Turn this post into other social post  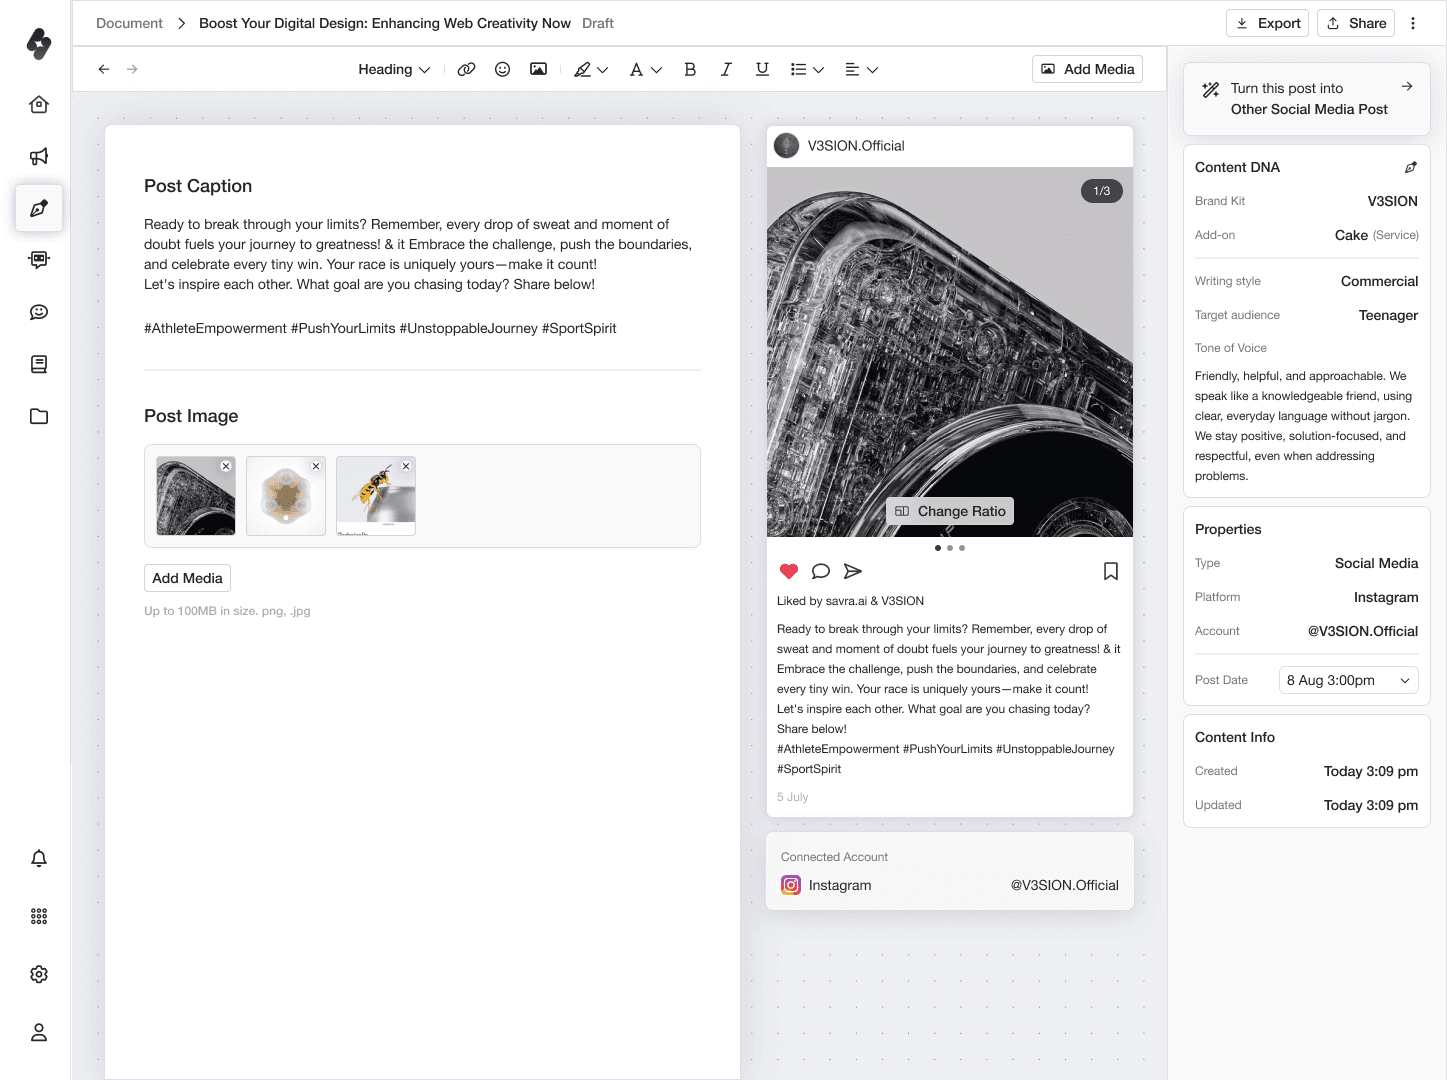click(1307, 99)
